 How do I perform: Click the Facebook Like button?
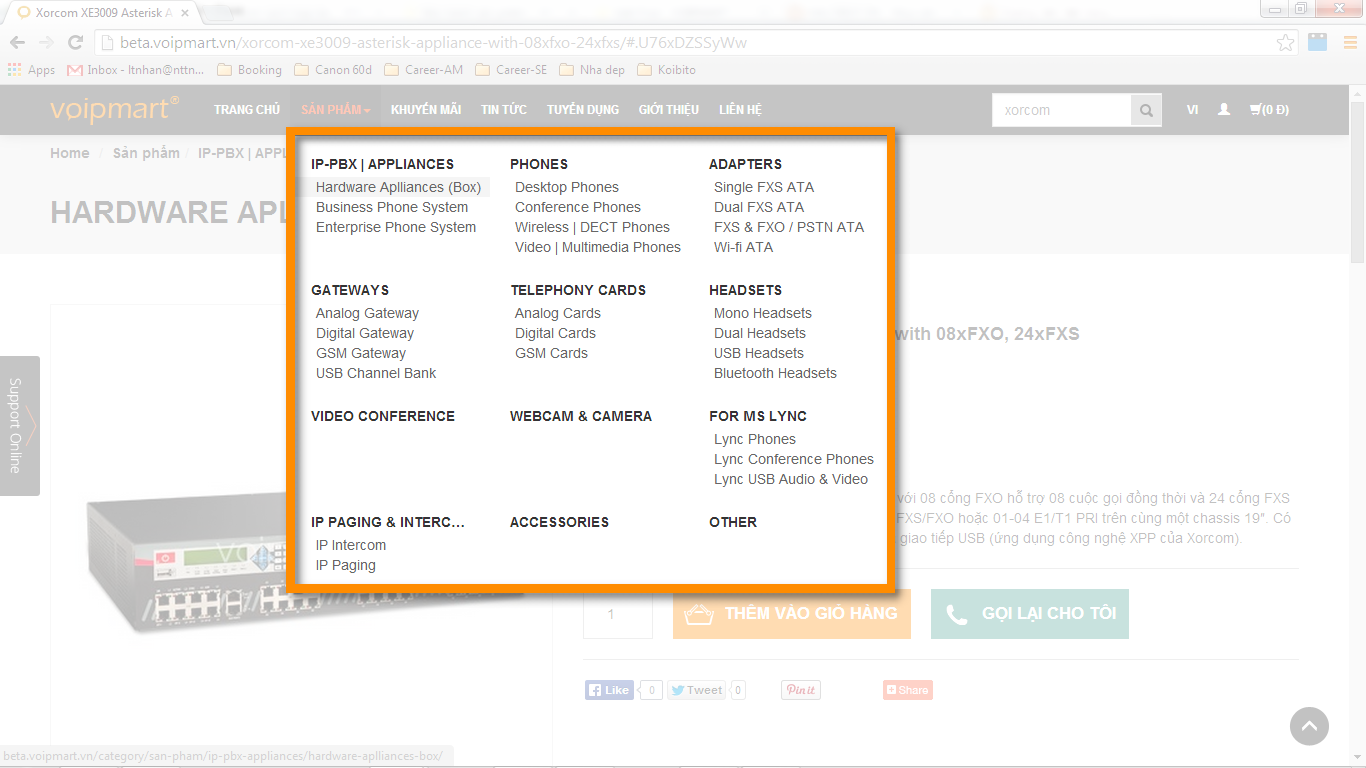click(x=609, y=690)
